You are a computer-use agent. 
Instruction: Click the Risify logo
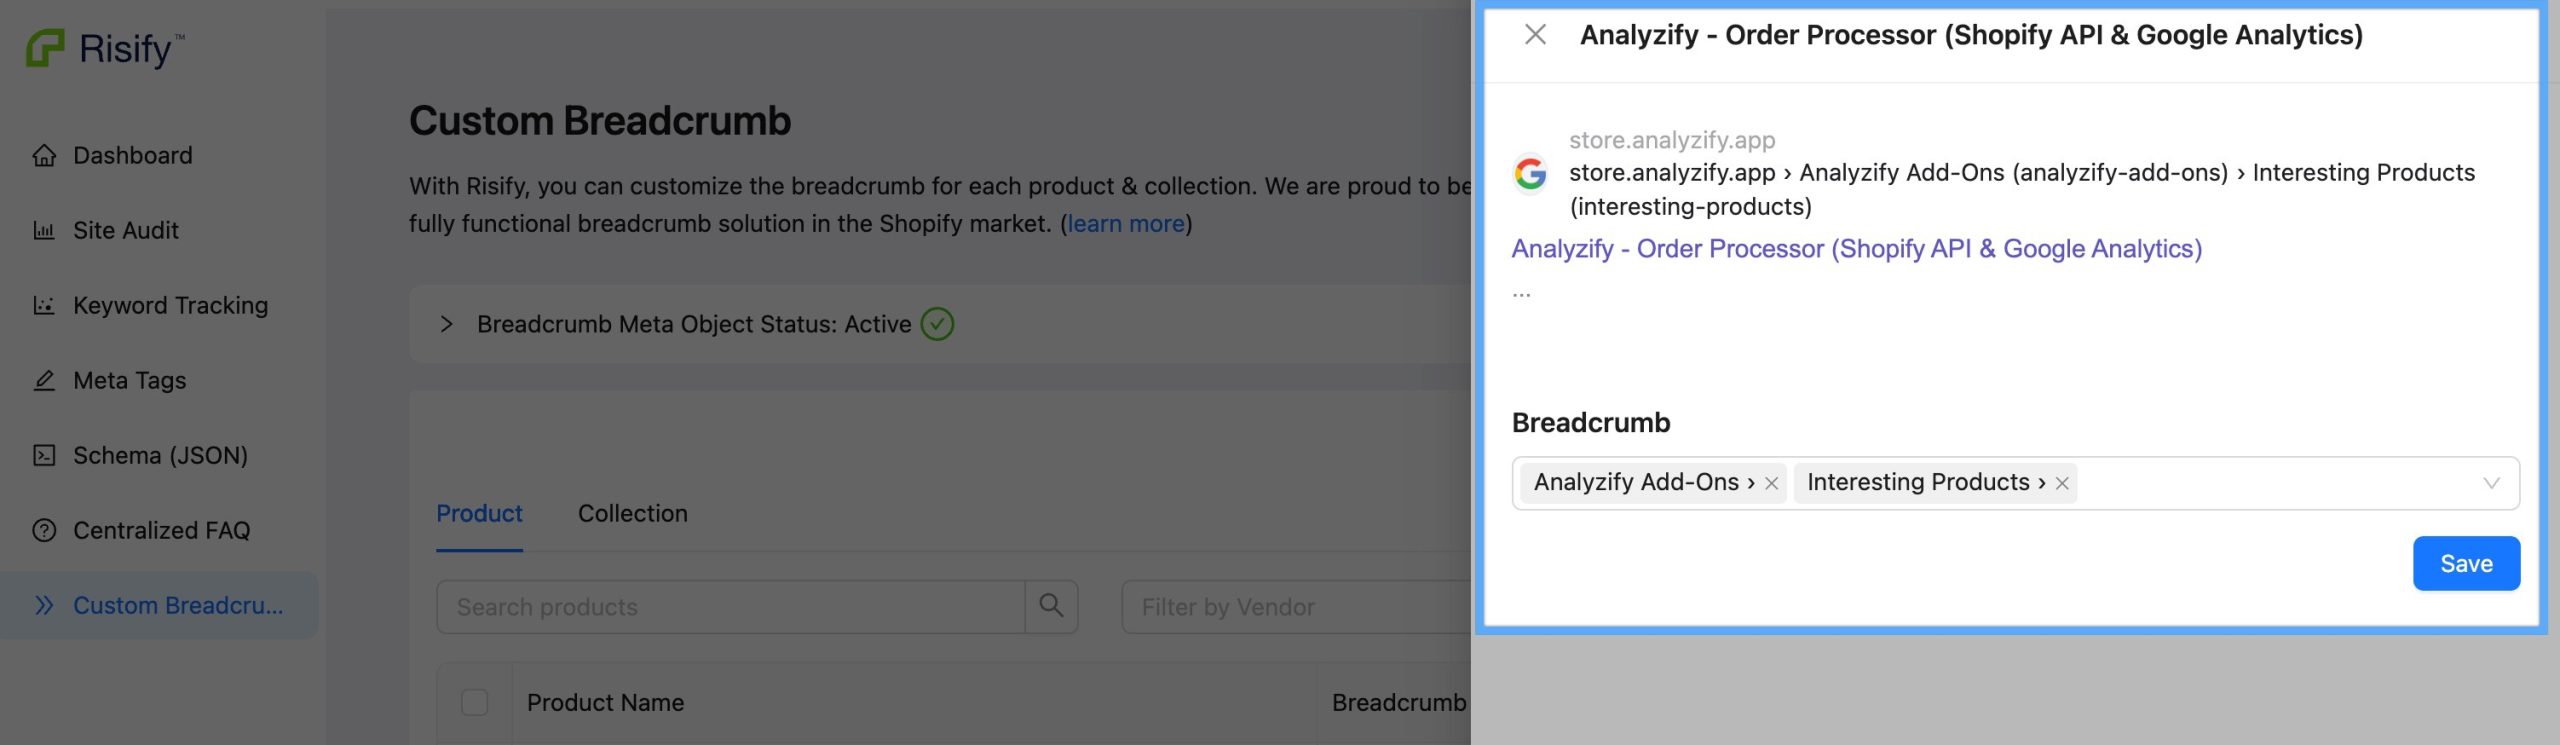[x=104, y=48]
